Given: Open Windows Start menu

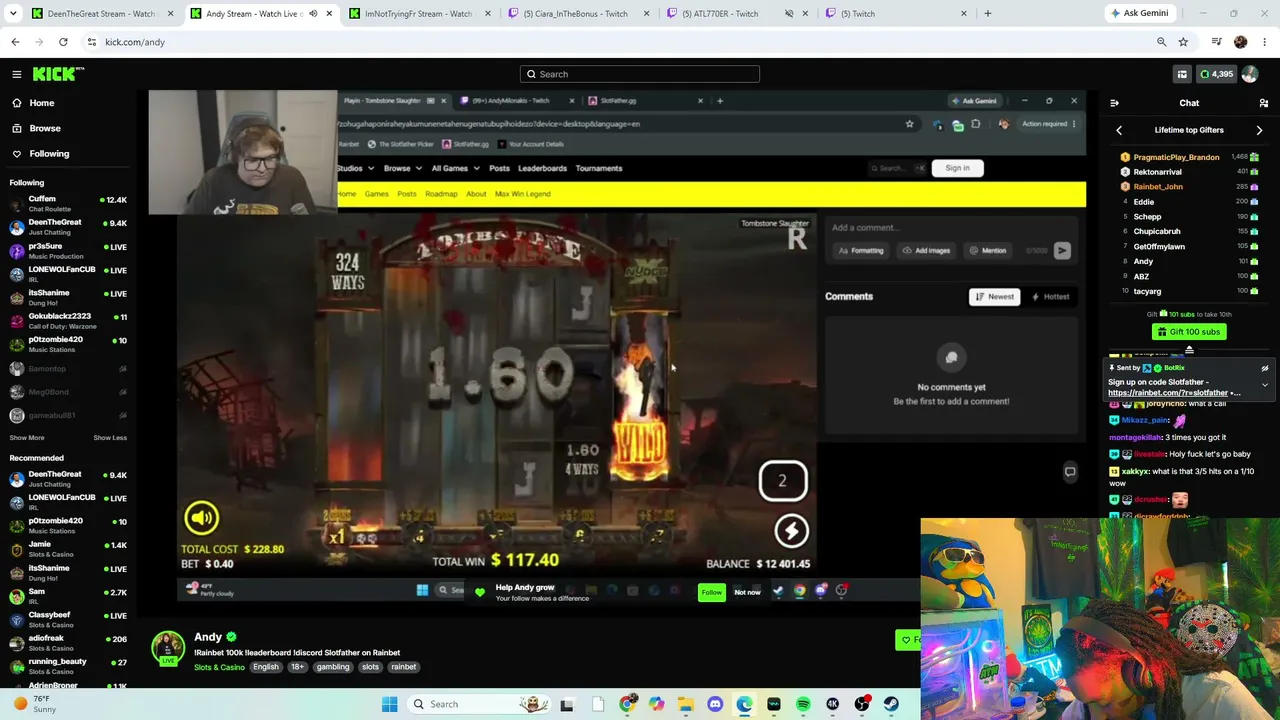Looking at the screenshot, I should [x=390, y=704].
